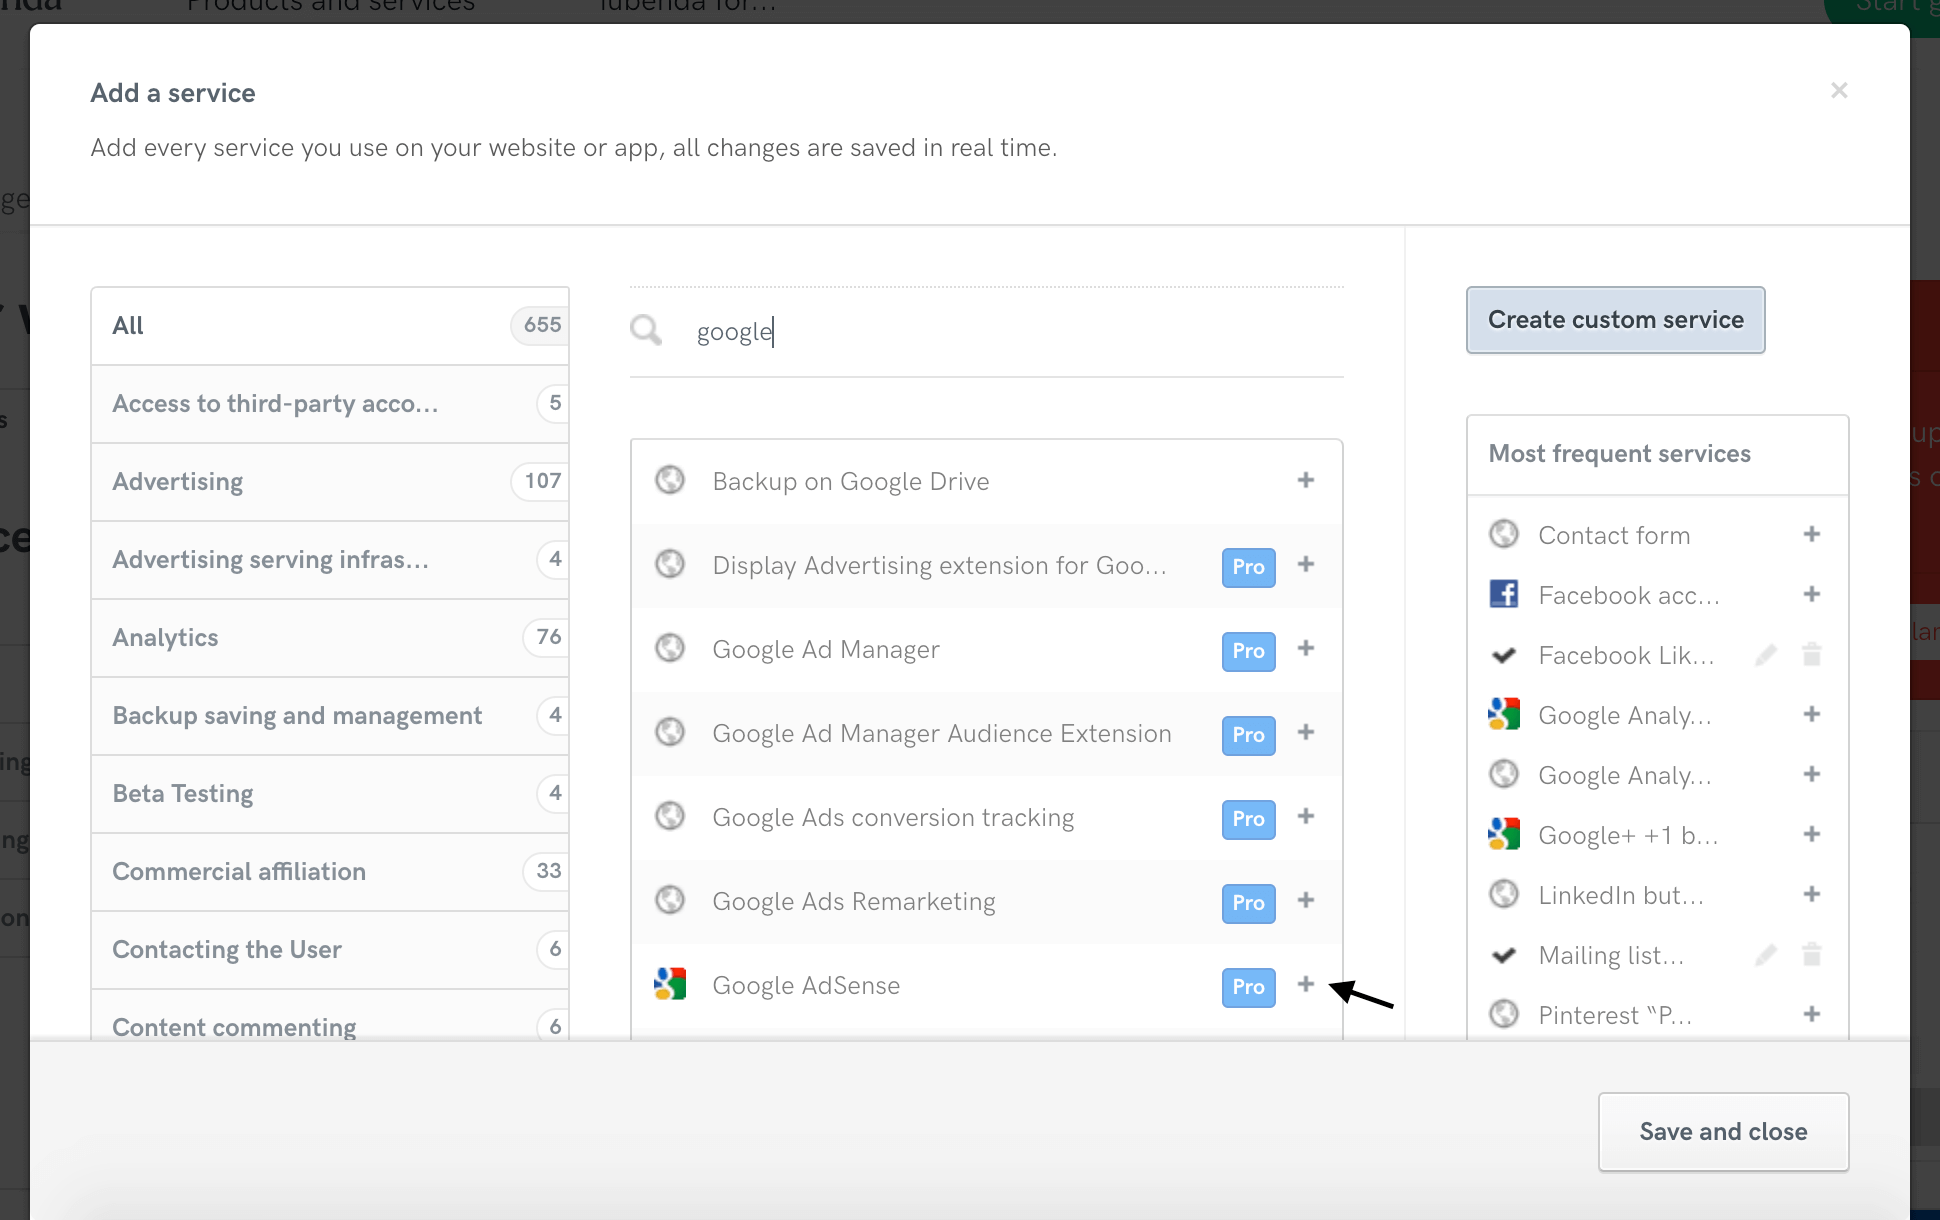The width and height of the screenshot is (1940, 1220).
Task: Toggle the checkmark next to Facebook Like
Action: (1504, 655)
